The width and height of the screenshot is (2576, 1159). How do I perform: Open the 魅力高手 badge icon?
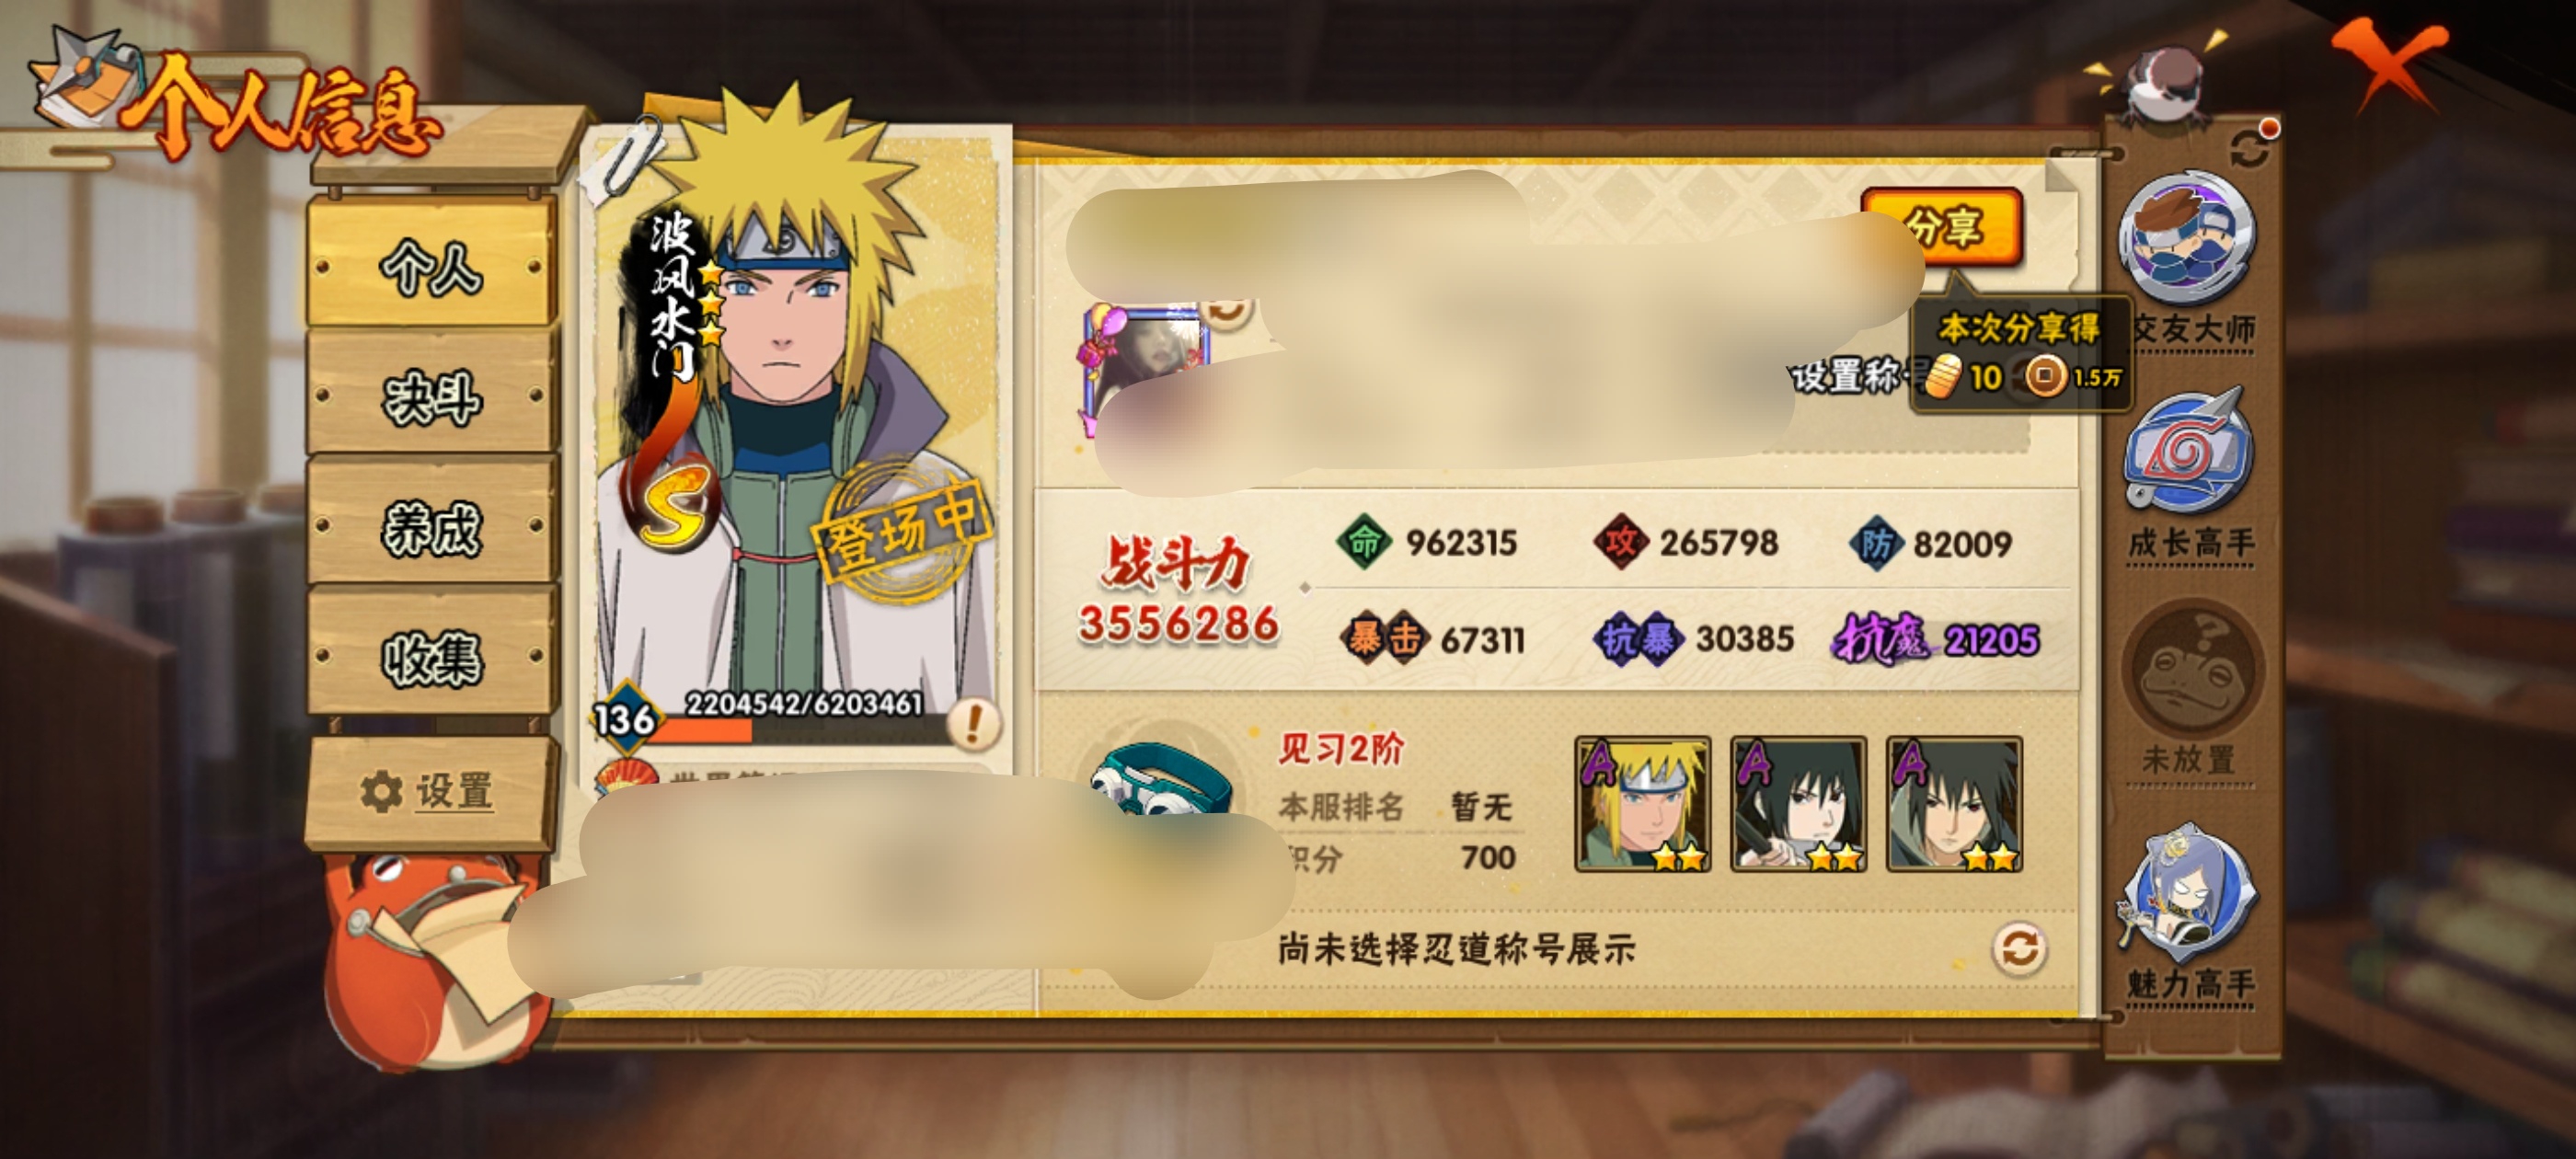2188,891
